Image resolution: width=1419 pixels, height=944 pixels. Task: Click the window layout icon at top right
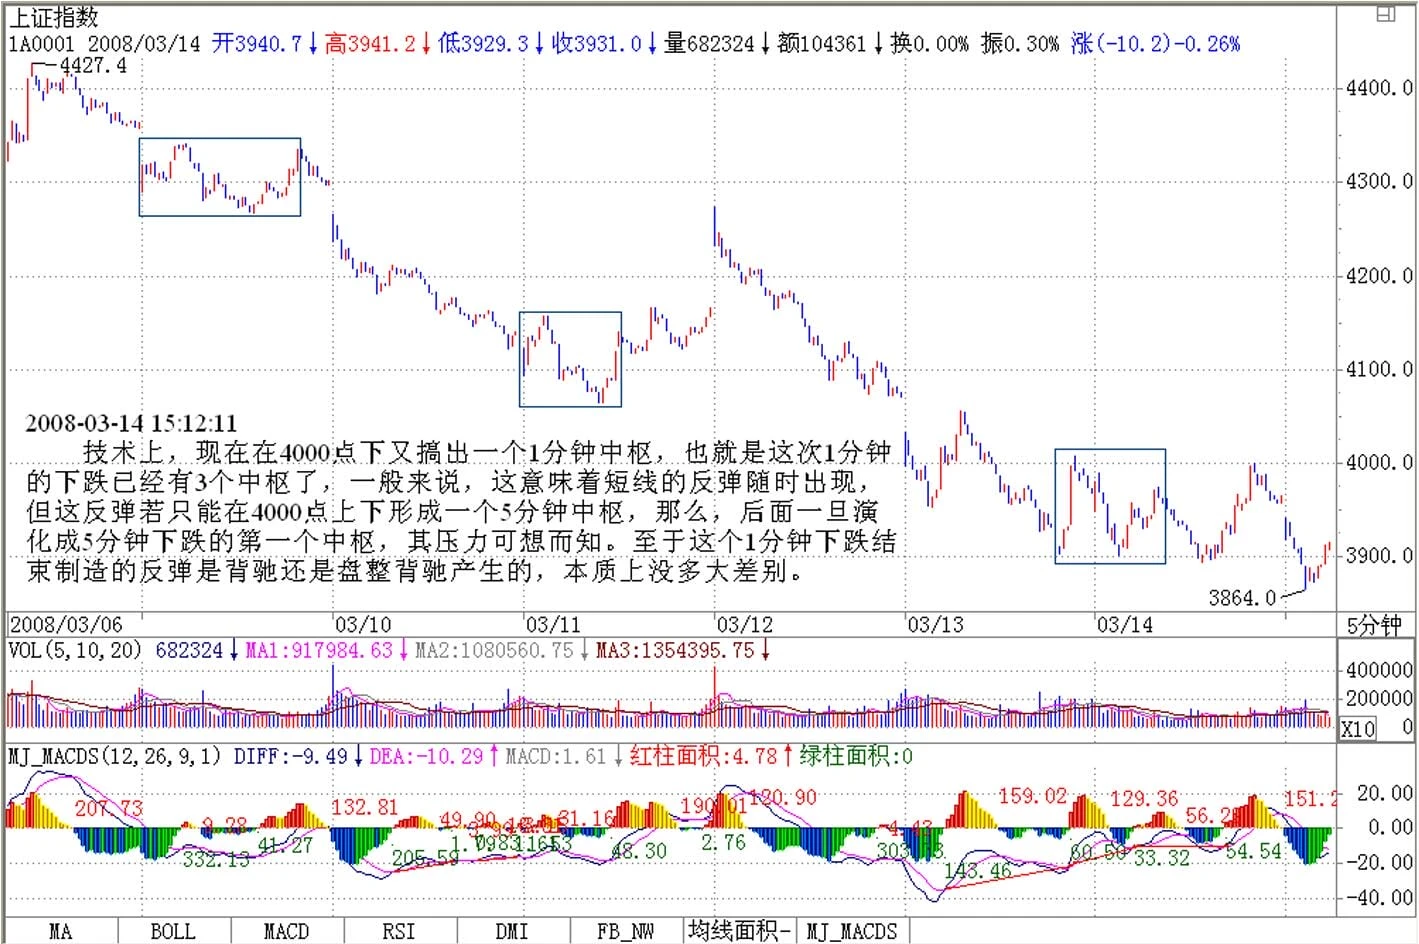point(1386,14)
